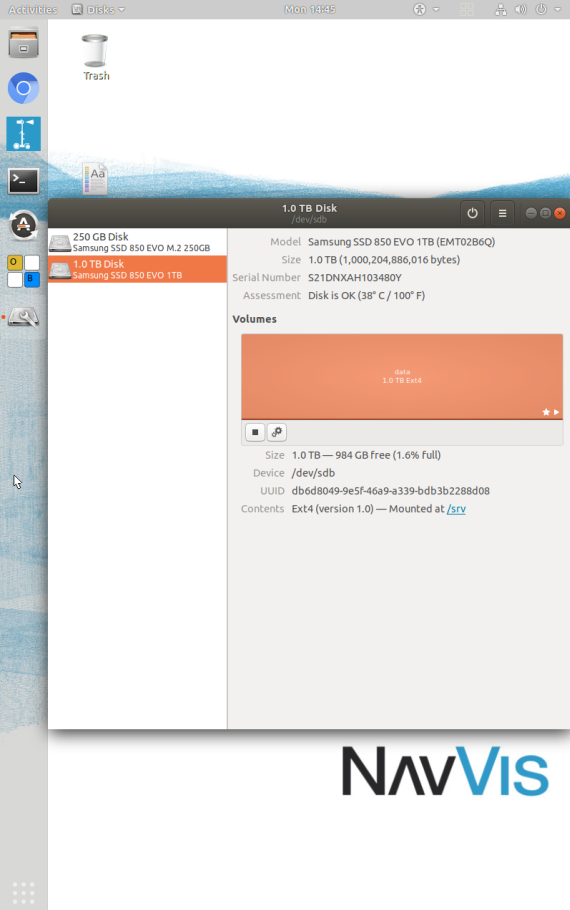This screenshot has height=910, width=570.
Task: Open the blue mapping app dock icon
Action: click(23, 134)
